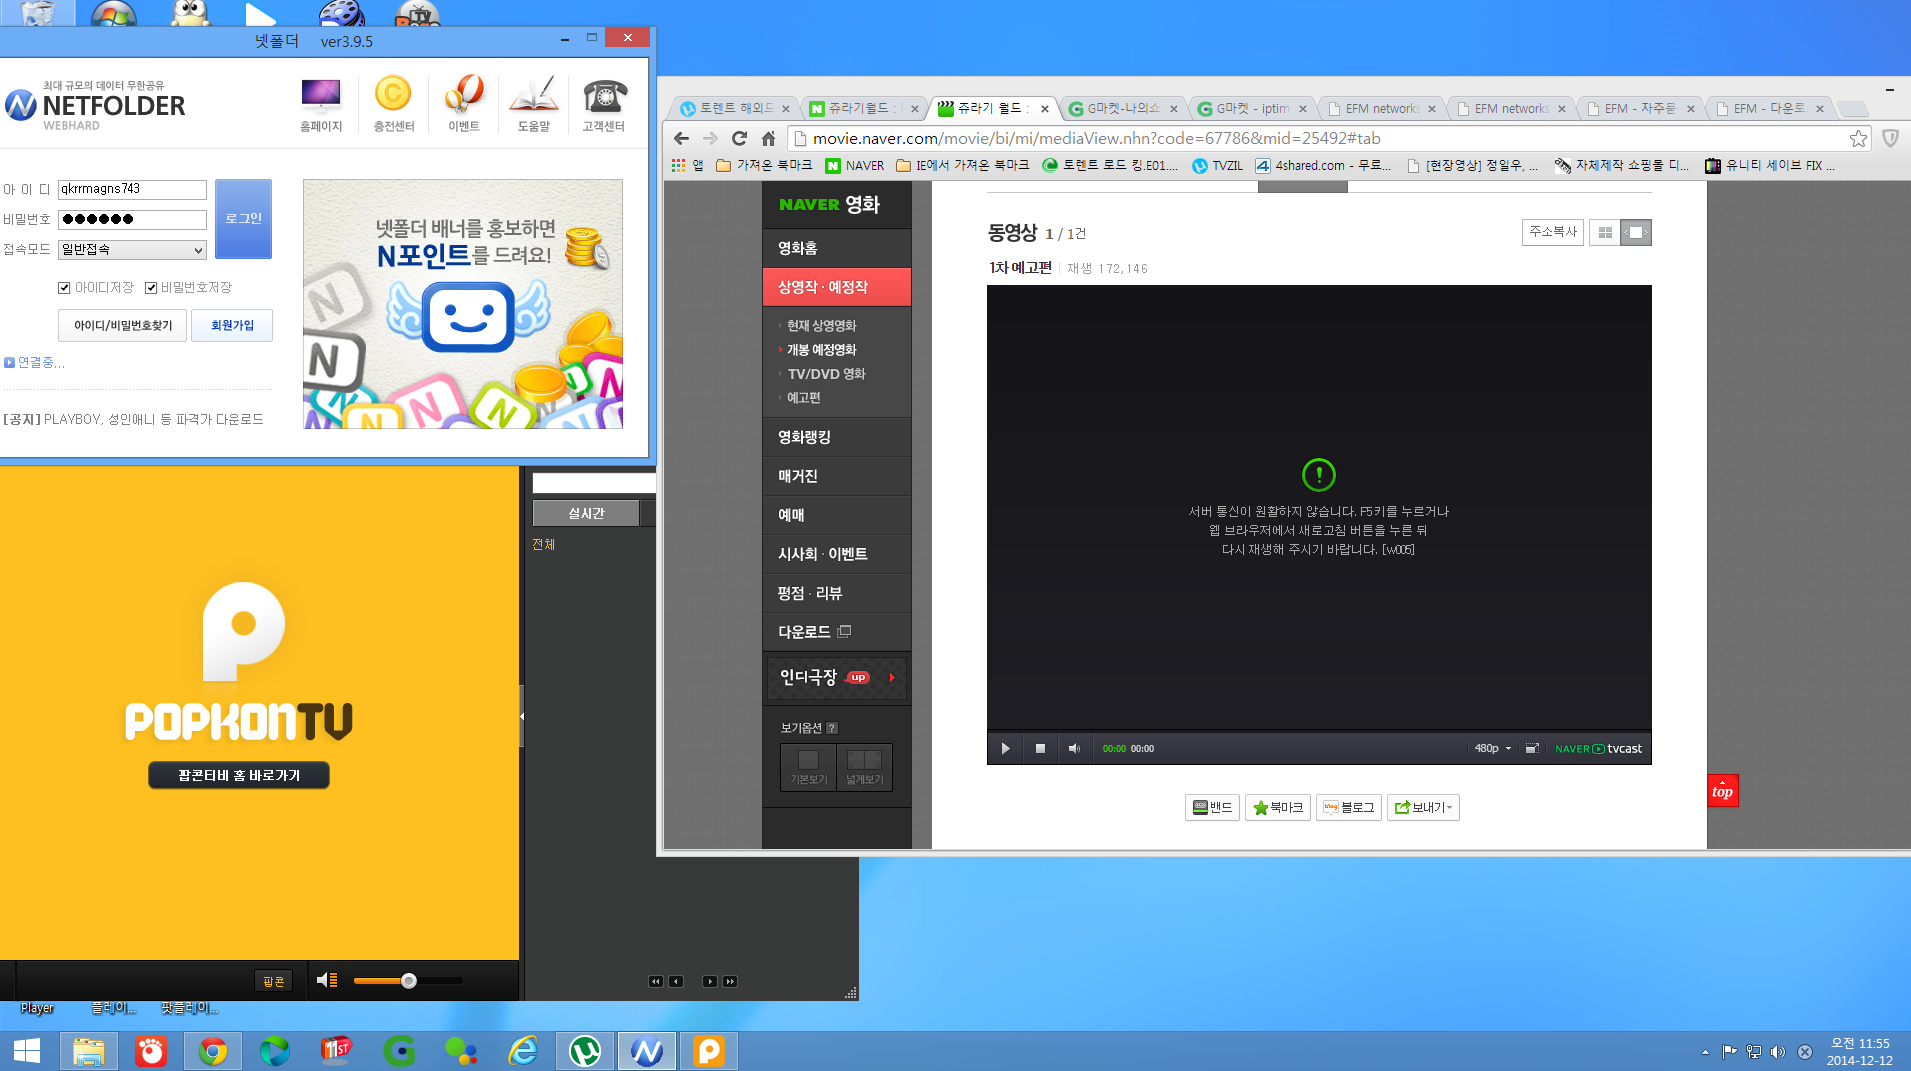Image resolution: width=1911 pixels, height=1071 pixels.
Task: Click the PopkonTV home shortcut (팝콘티비 홈 바로가기) button
Action: 239,775
